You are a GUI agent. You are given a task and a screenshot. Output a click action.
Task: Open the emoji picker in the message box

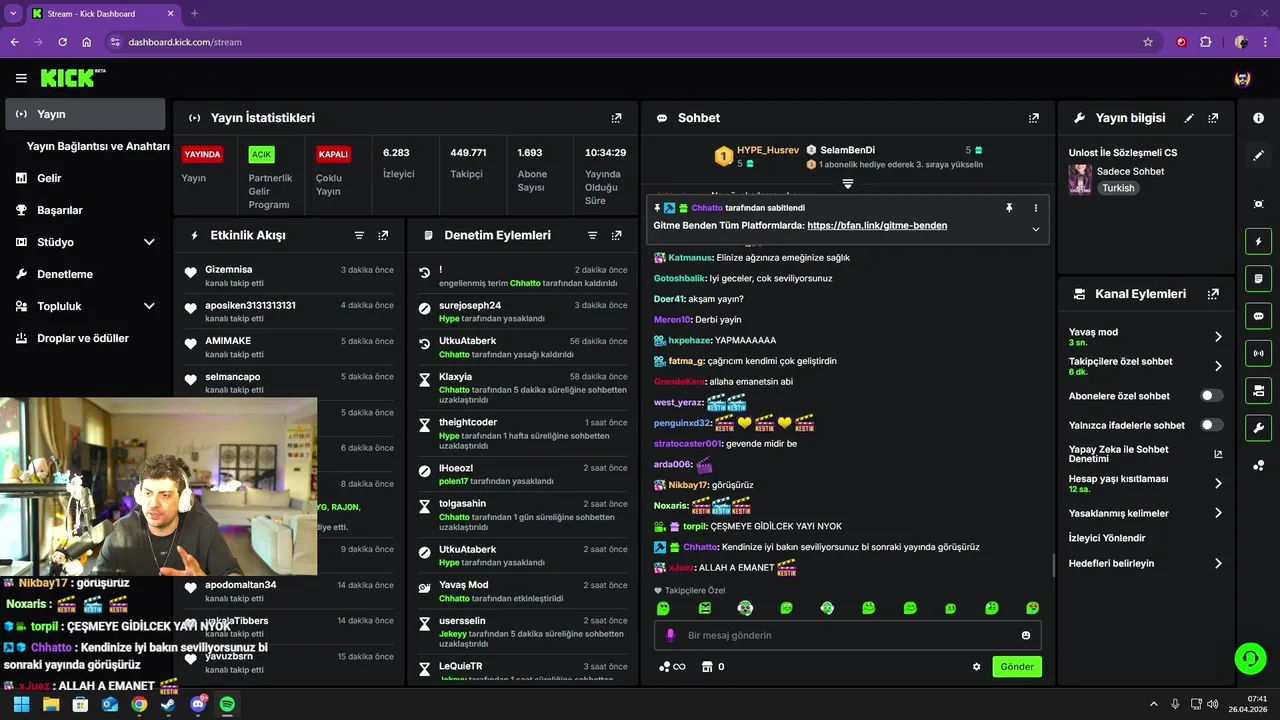1026,635
